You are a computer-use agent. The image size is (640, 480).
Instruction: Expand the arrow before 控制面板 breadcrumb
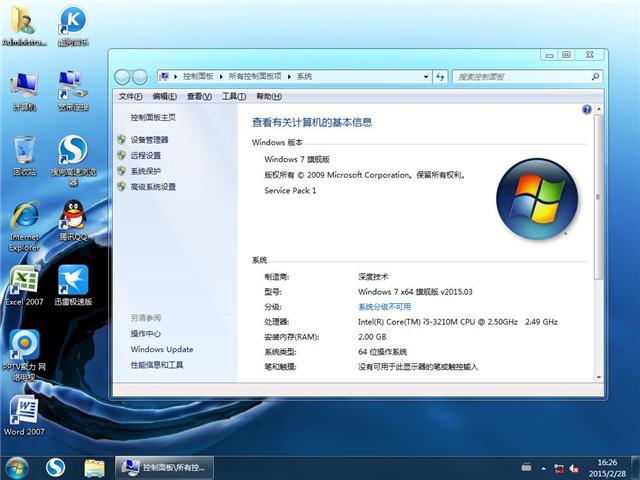176,77
